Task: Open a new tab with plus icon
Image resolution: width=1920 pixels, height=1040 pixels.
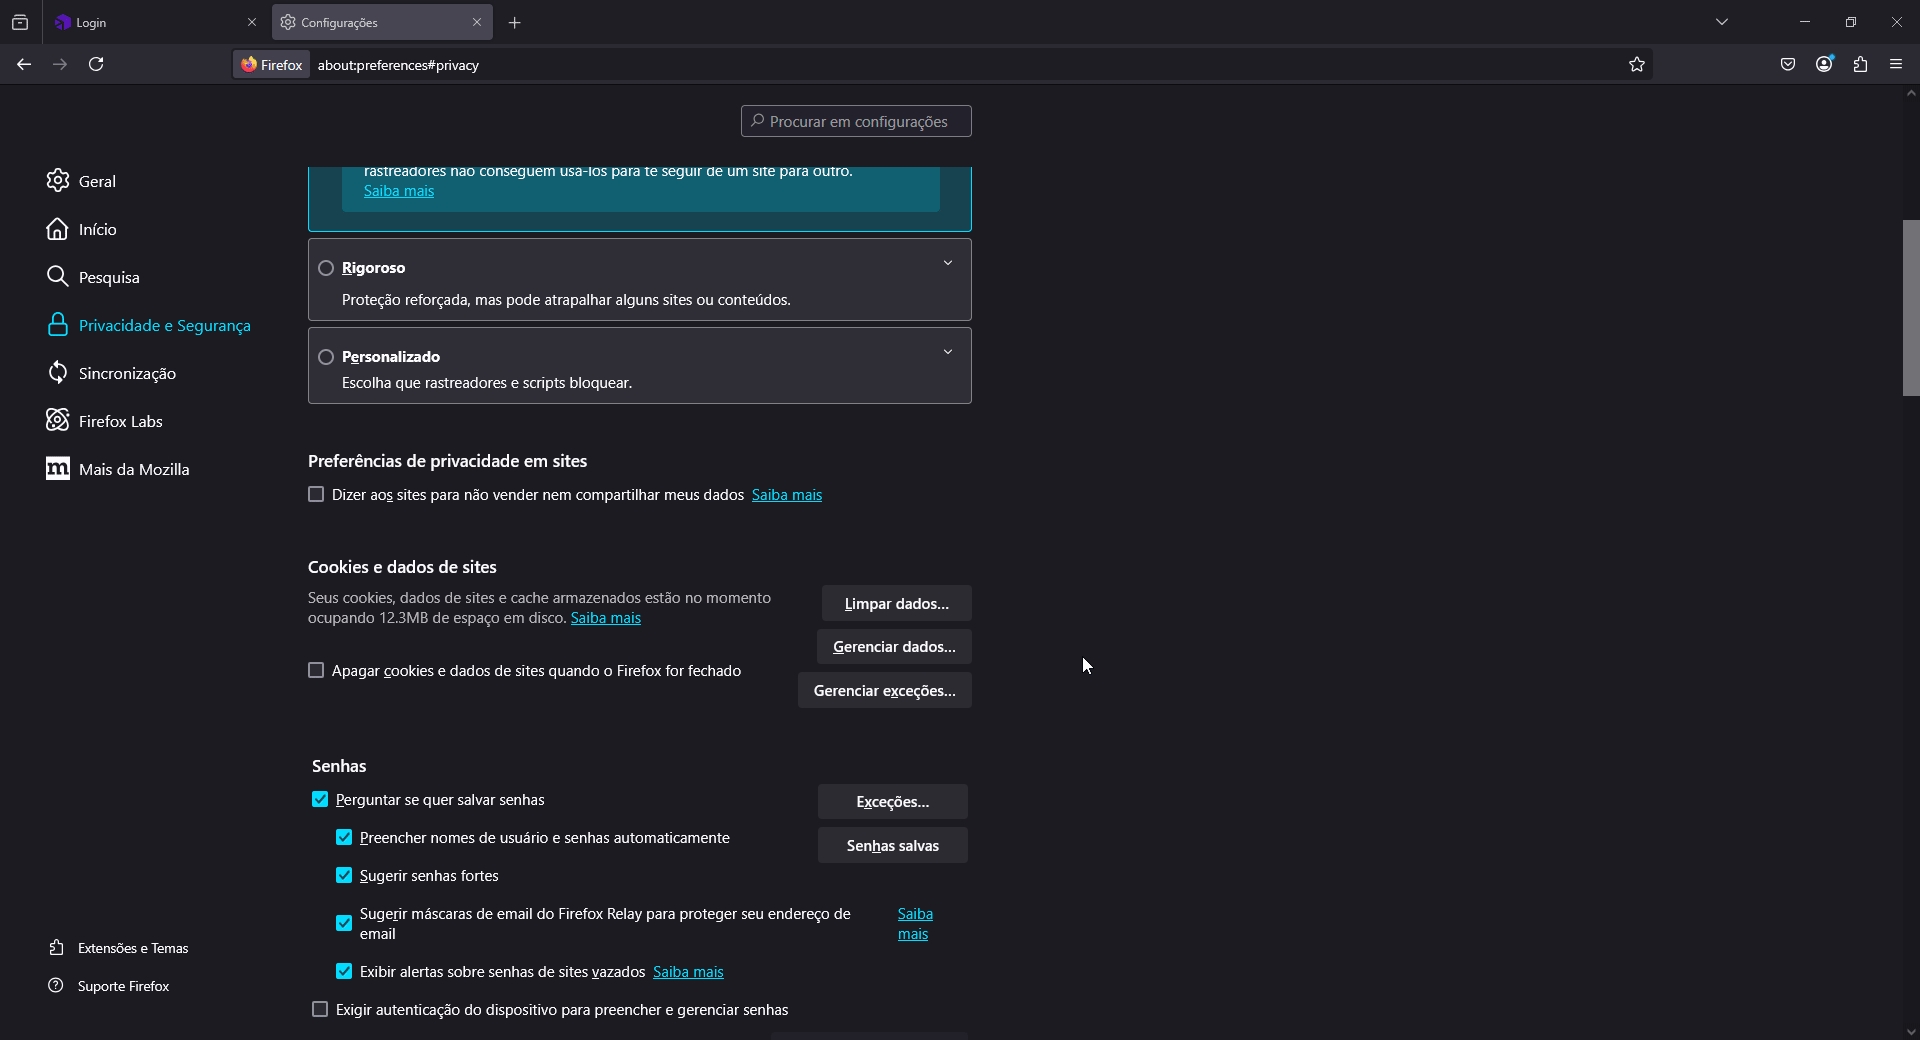Action: 515,23
